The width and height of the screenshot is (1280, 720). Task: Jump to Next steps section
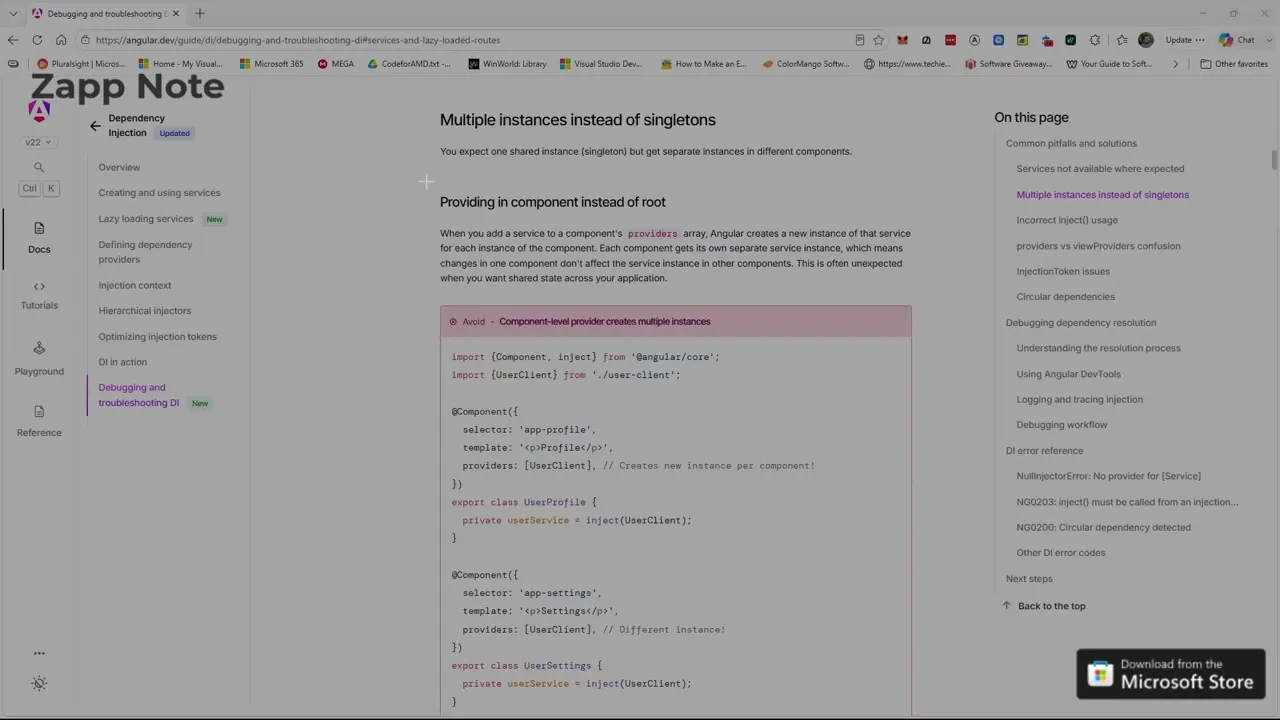tap(1029, 579)
